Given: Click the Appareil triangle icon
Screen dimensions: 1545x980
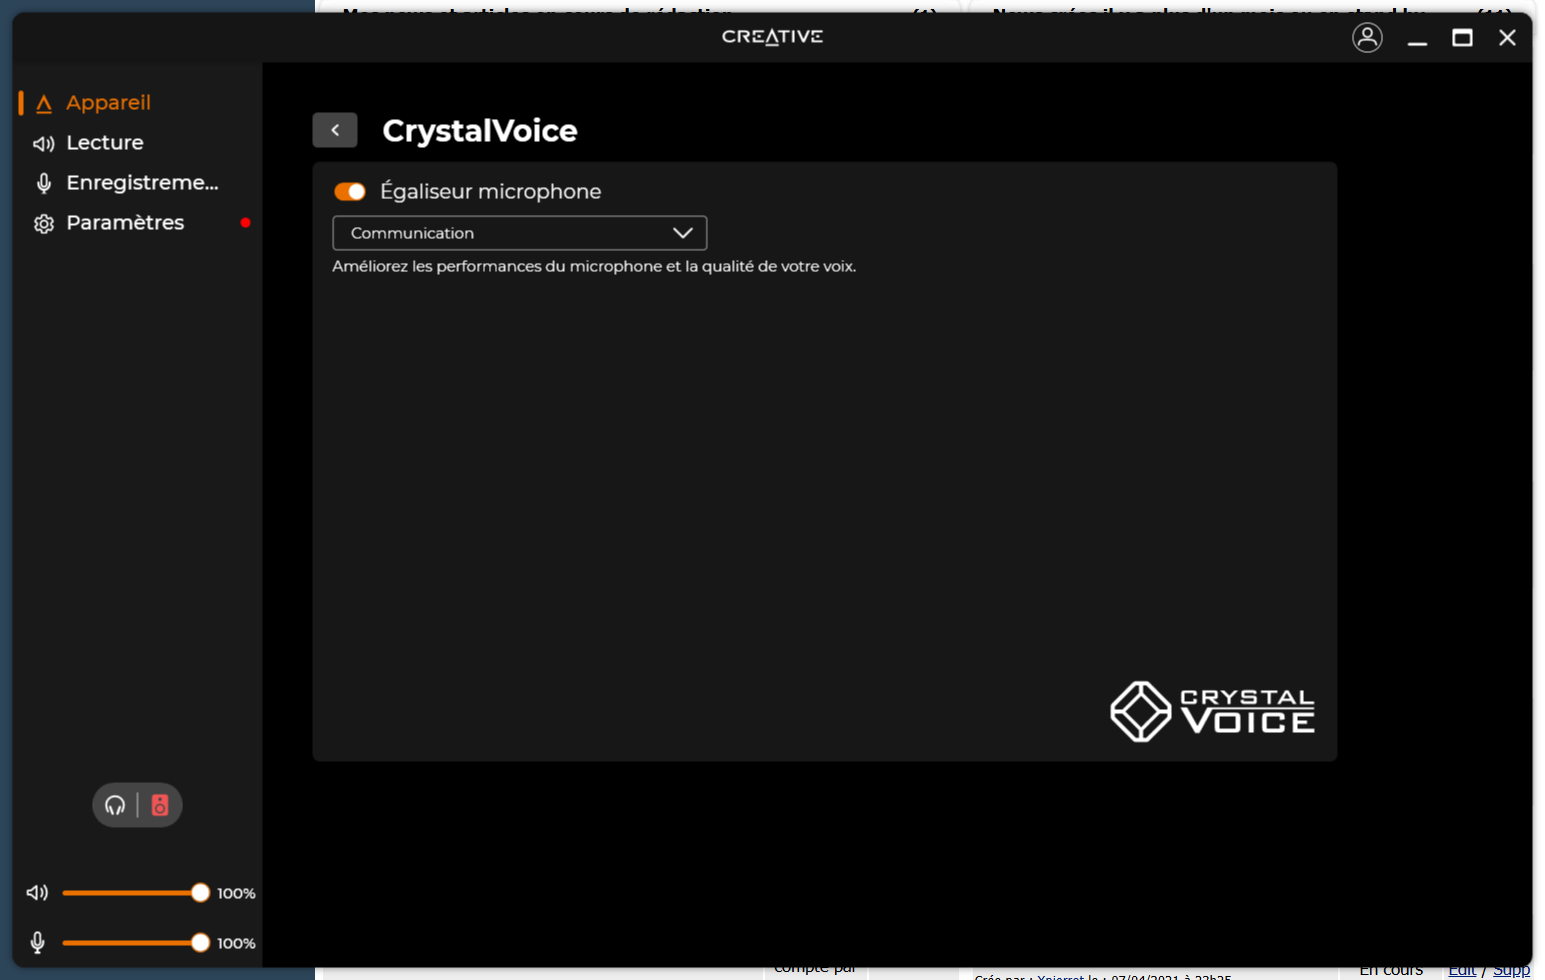Looking at the screenshot, I should click(x=43, y=104).
